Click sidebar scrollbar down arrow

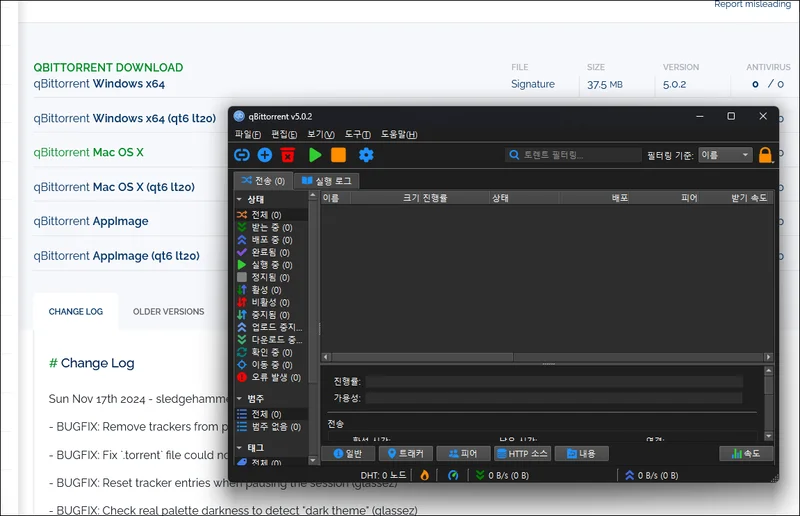(x=313, y=460)
